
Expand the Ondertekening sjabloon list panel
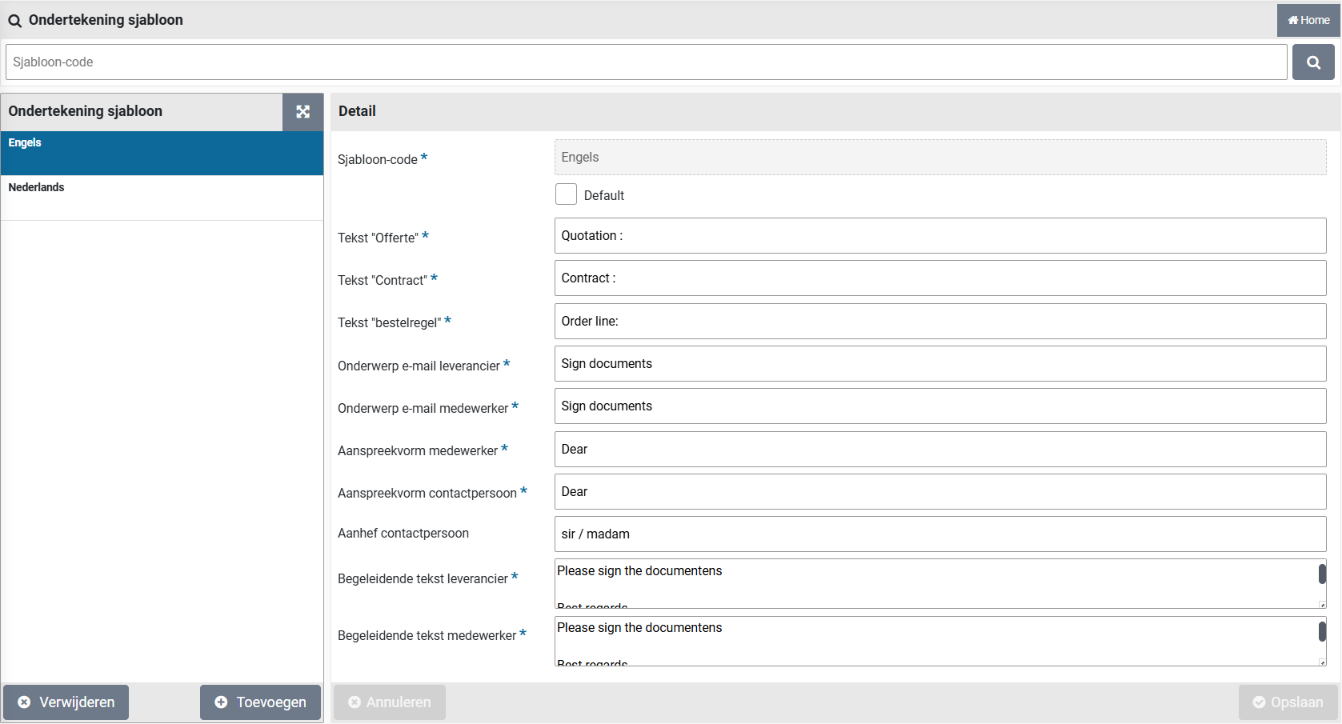click(302, 112)
